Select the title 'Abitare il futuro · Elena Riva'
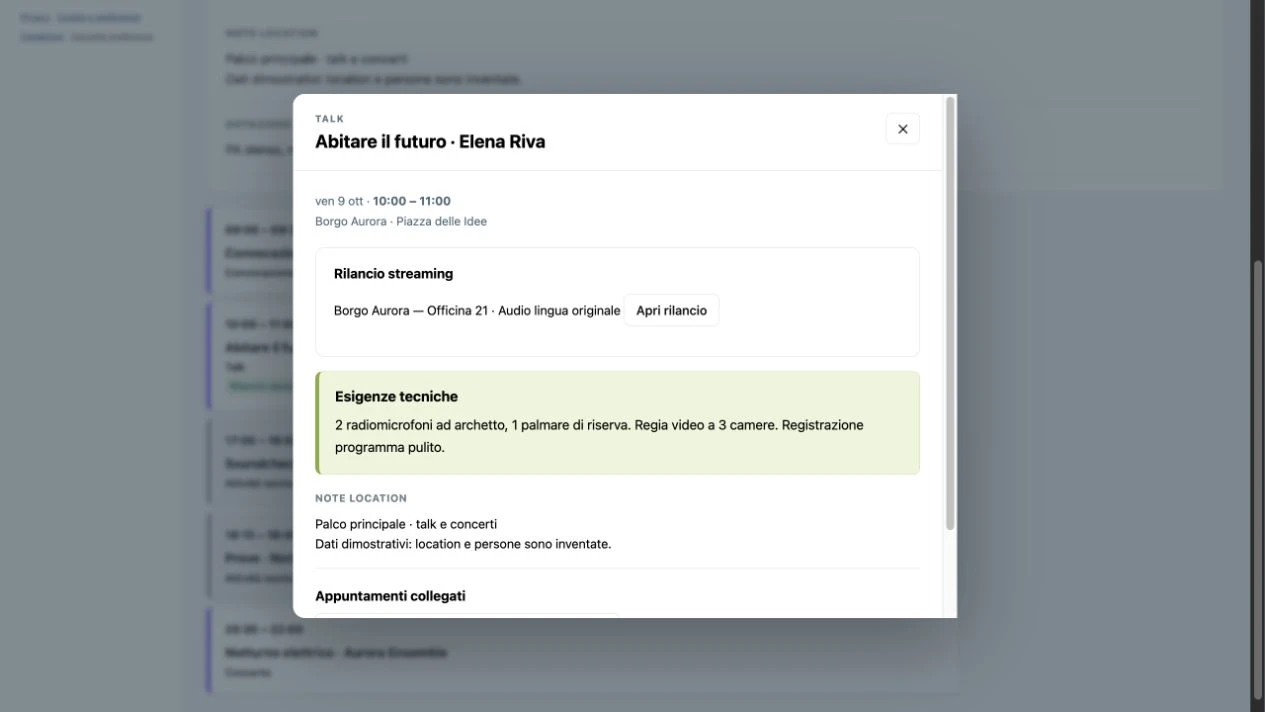The width and height of the screenshot is (1265, 712). (x=430, y=142)
